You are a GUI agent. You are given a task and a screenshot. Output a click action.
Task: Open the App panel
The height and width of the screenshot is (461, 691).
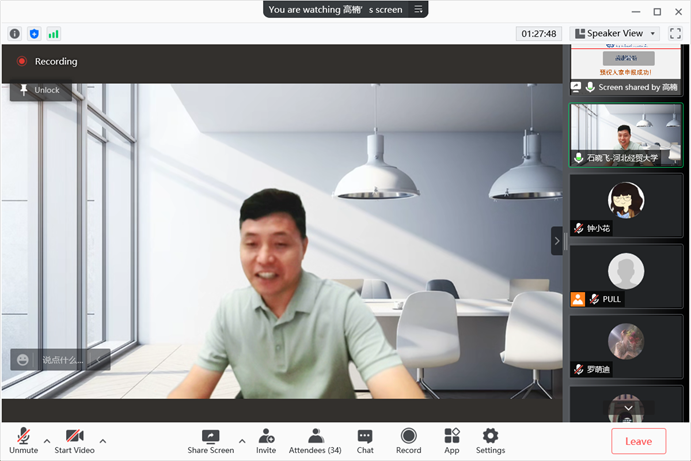(x=452, y=440)
